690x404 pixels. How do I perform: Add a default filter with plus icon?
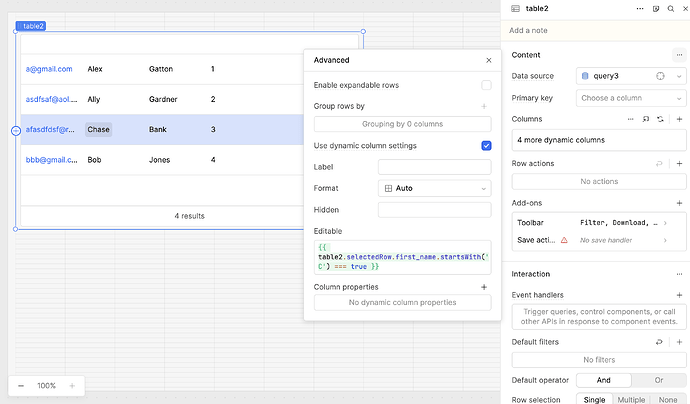click(679, 342)
